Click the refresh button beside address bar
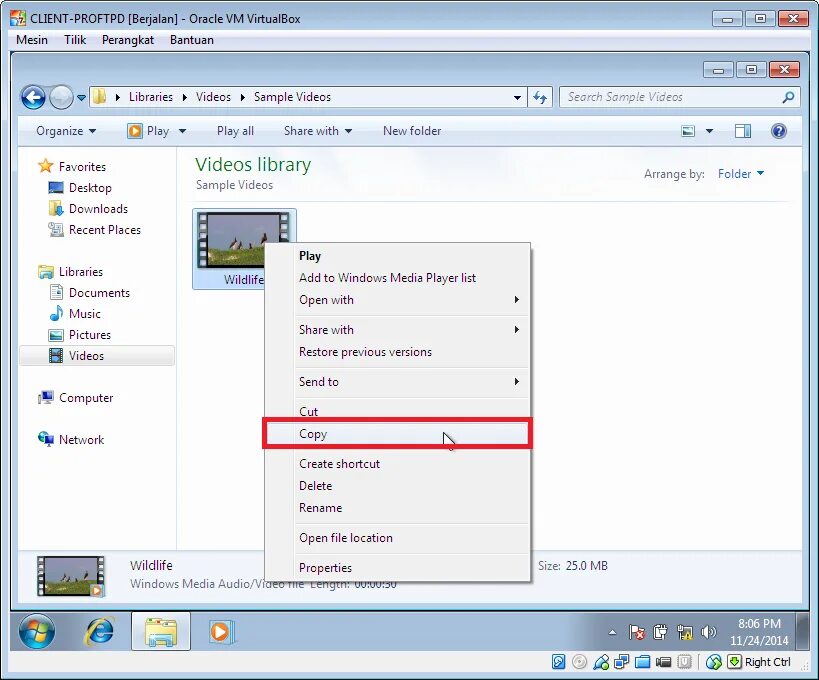This screenshot has height=680, width=819. (x=540, y=97)
